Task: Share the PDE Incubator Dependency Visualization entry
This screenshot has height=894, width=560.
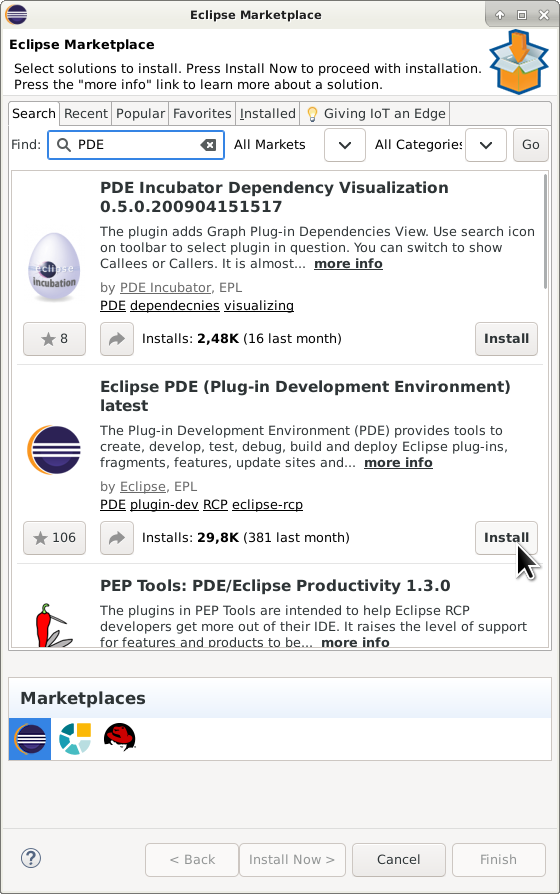Action: click(x=117, y=339)
